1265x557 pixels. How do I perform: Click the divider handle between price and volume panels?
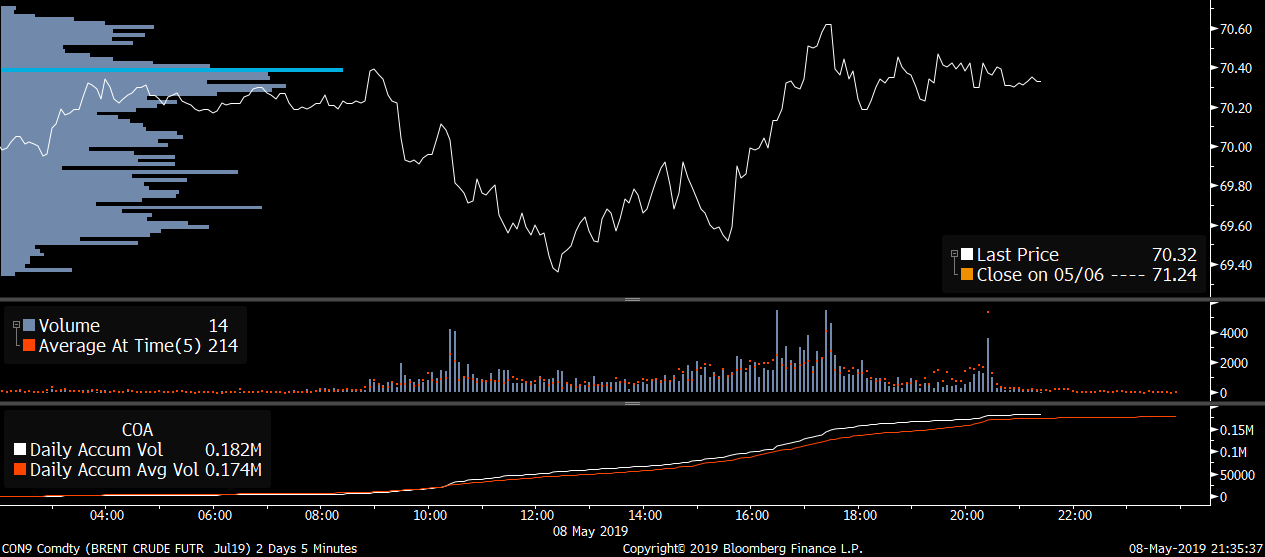[632, 299]
